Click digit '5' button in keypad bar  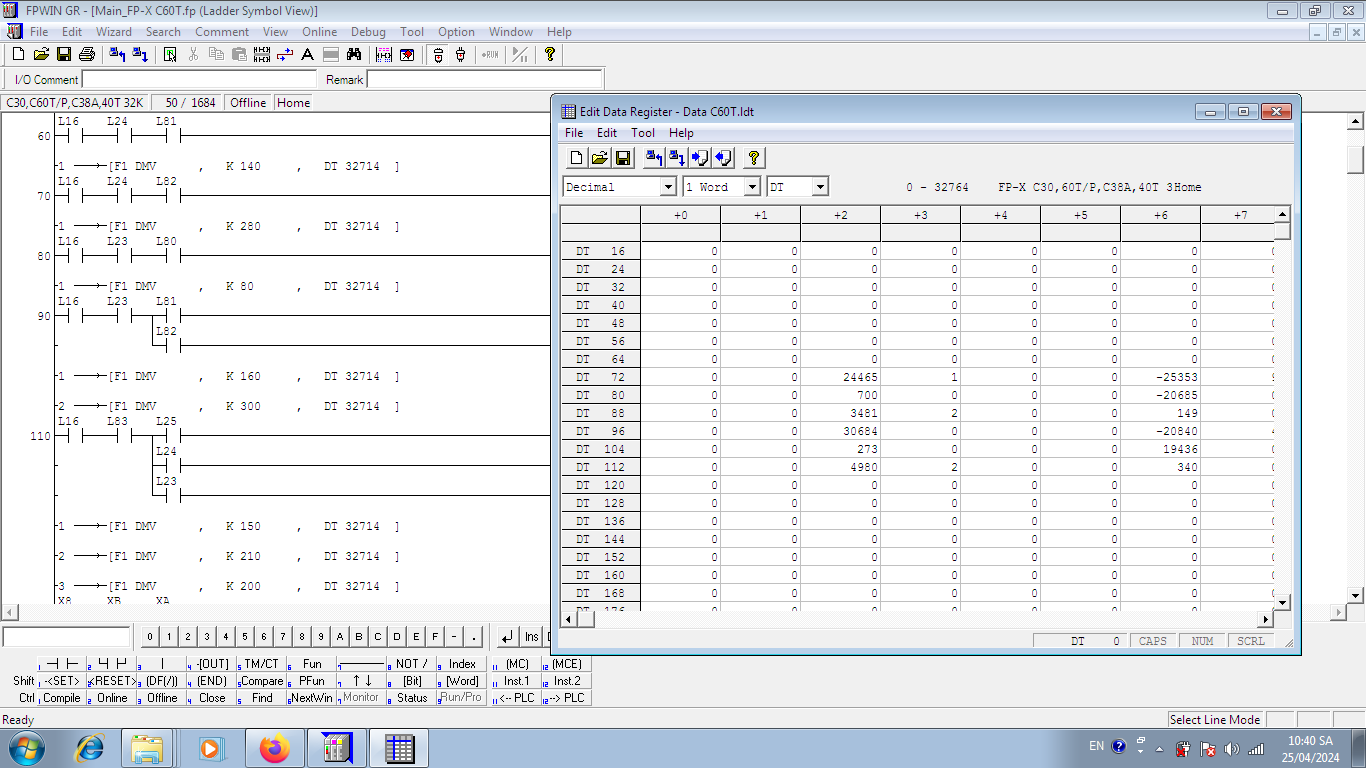245,636
